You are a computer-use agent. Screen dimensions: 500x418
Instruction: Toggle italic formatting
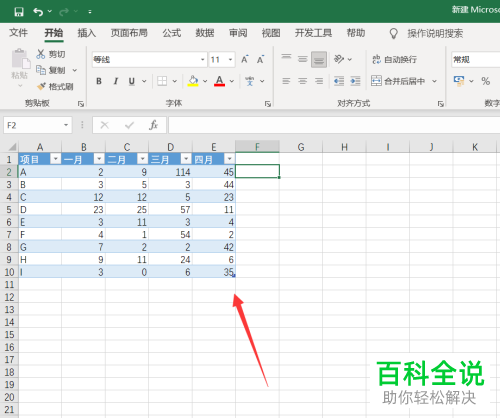click(116, 81)
